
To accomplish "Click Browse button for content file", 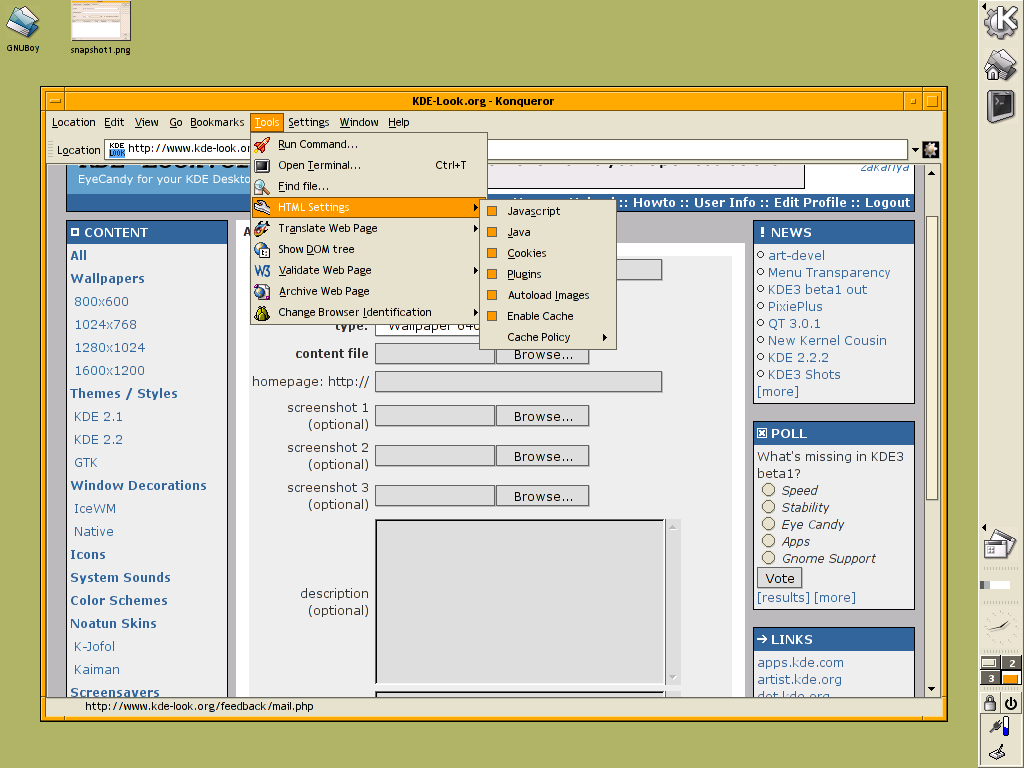I will click(x=543, y=355).
